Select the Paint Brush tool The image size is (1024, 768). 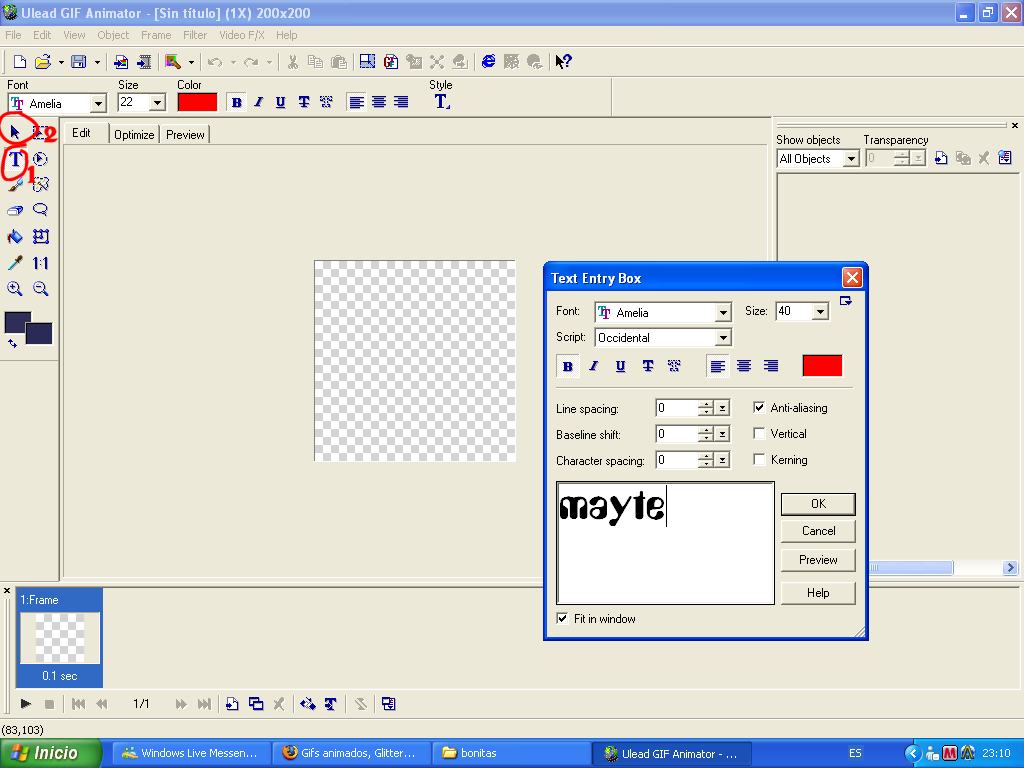[x=15, y=185]
